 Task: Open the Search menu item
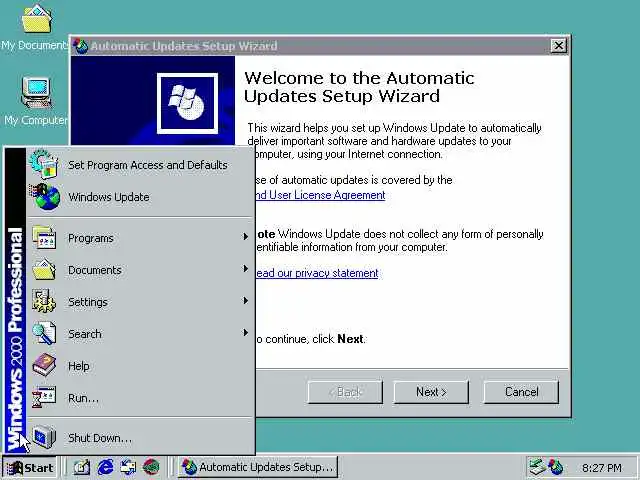(x=140, y=333)
